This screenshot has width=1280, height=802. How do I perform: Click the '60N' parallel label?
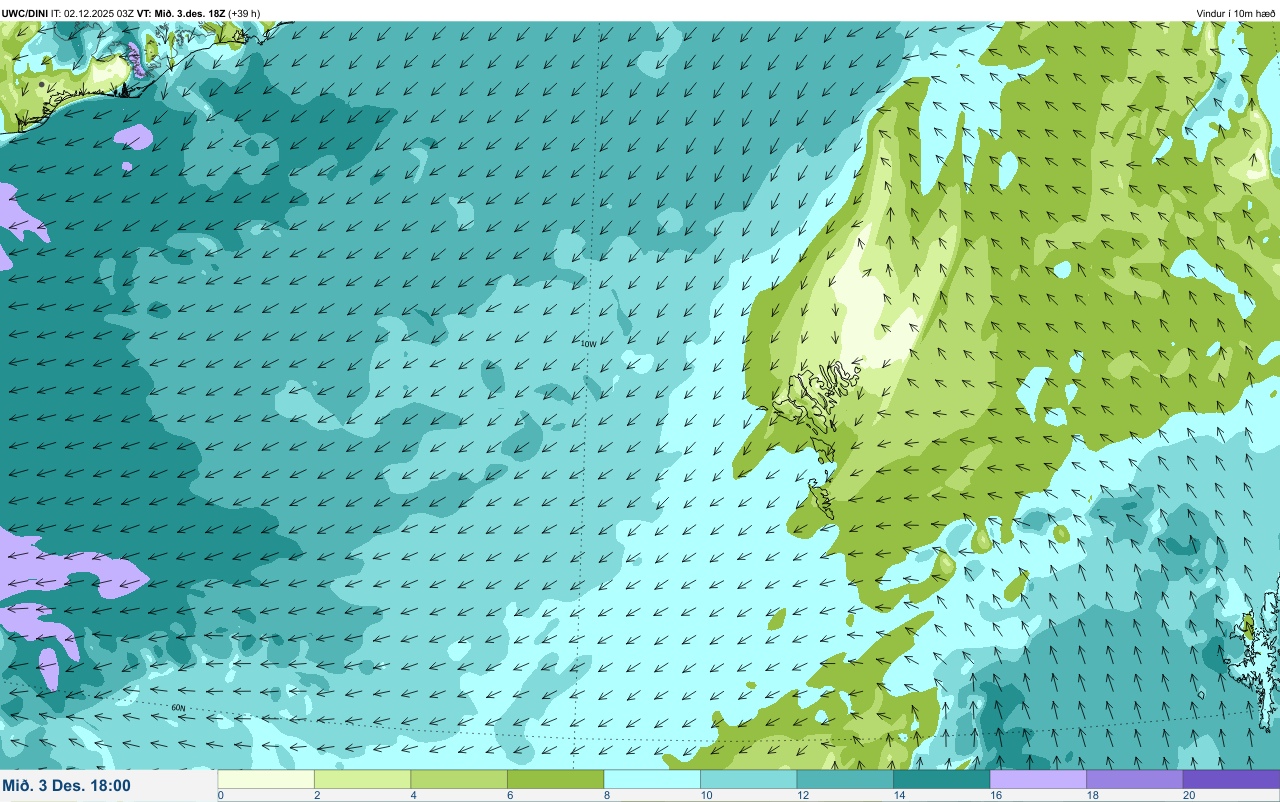[178, 708]
